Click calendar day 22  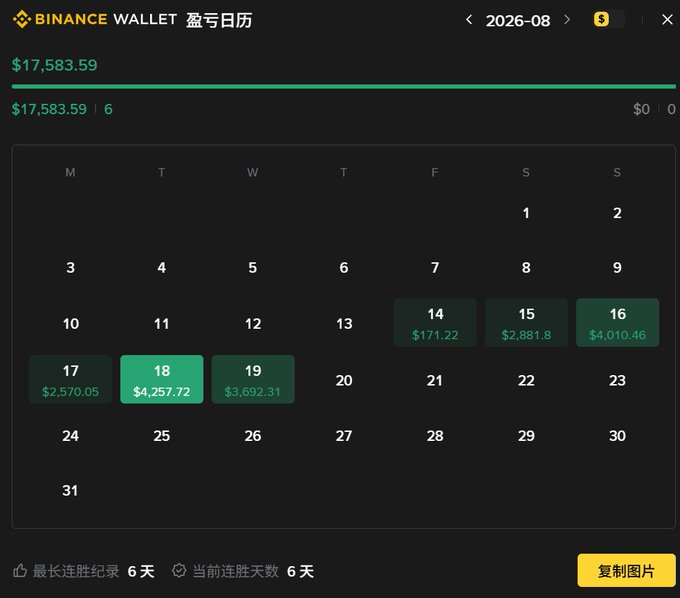(526, 380)
